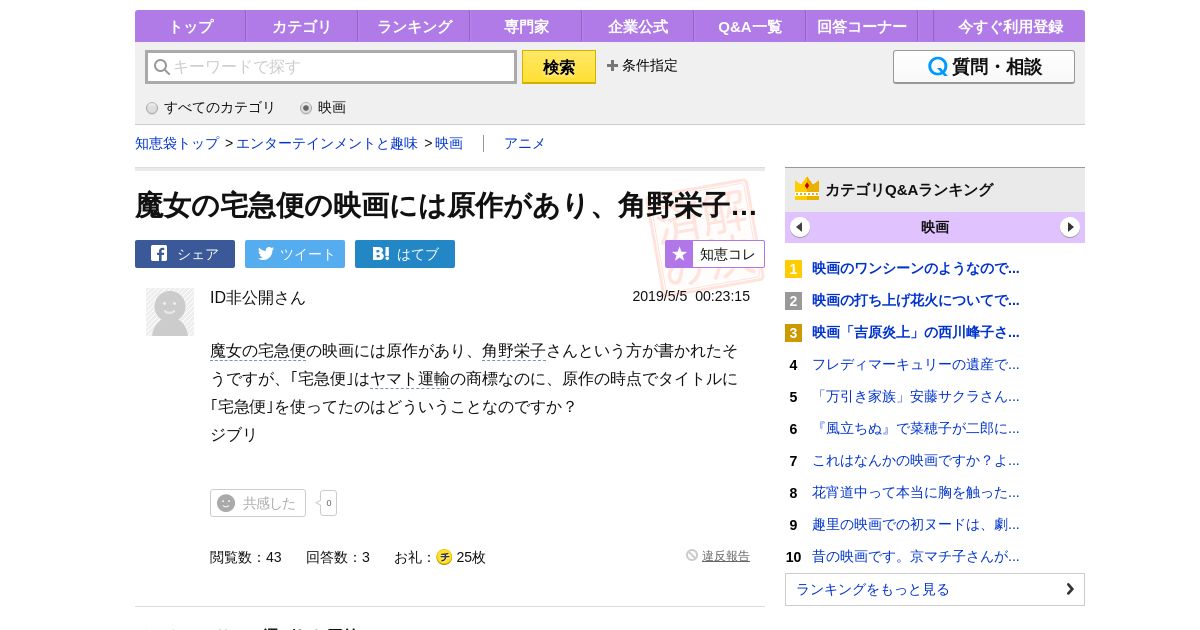Open 魔女の宅急便 keyword link
Image resolution: width=1200 pixels, height=630 pixels.
(x=258, y=351)
